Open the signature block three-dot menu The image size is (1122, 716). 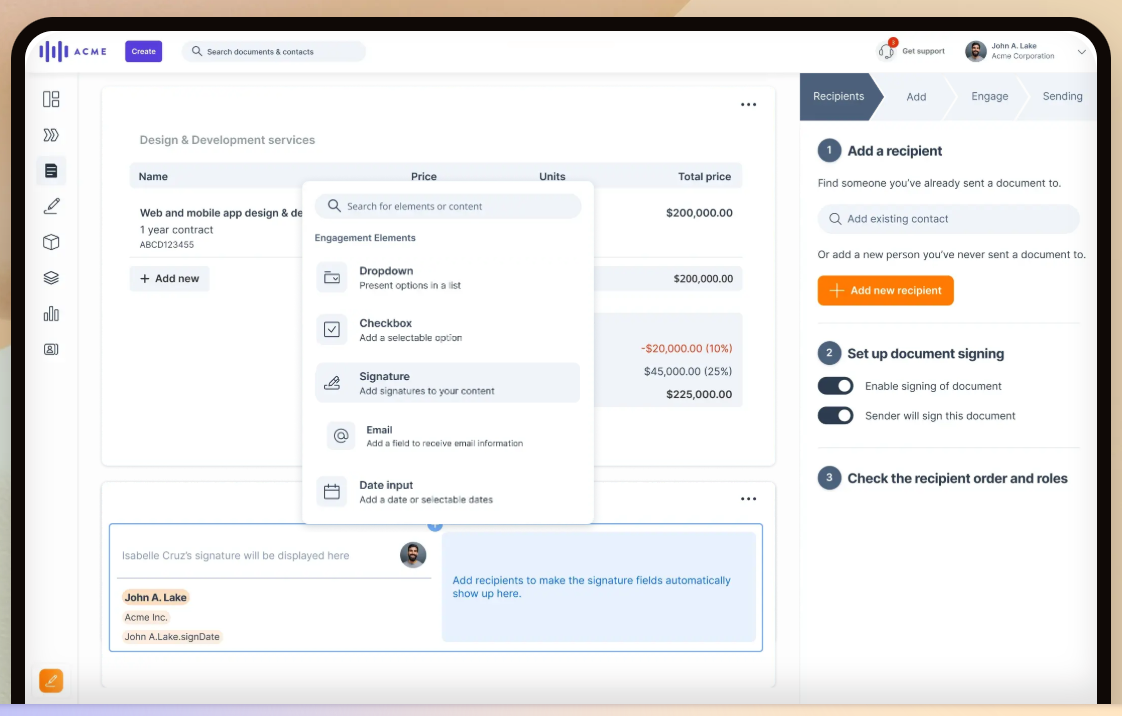748,499
